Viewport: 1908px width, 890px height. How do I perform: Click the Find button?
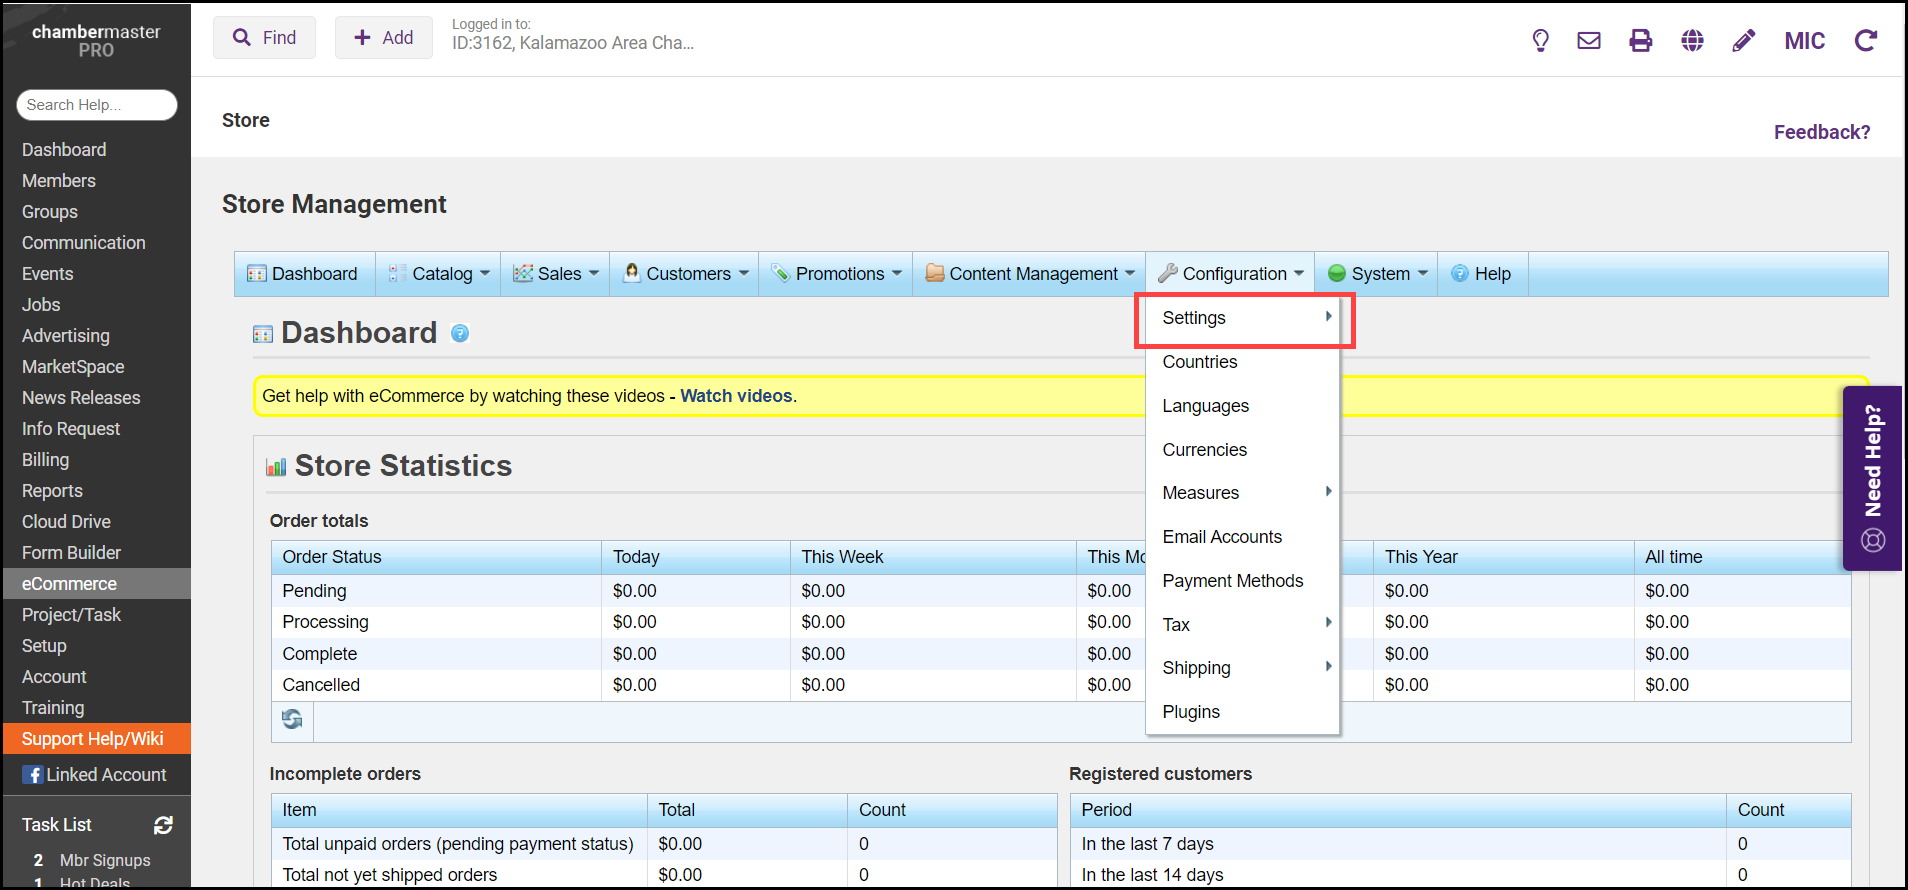(265, 38)
